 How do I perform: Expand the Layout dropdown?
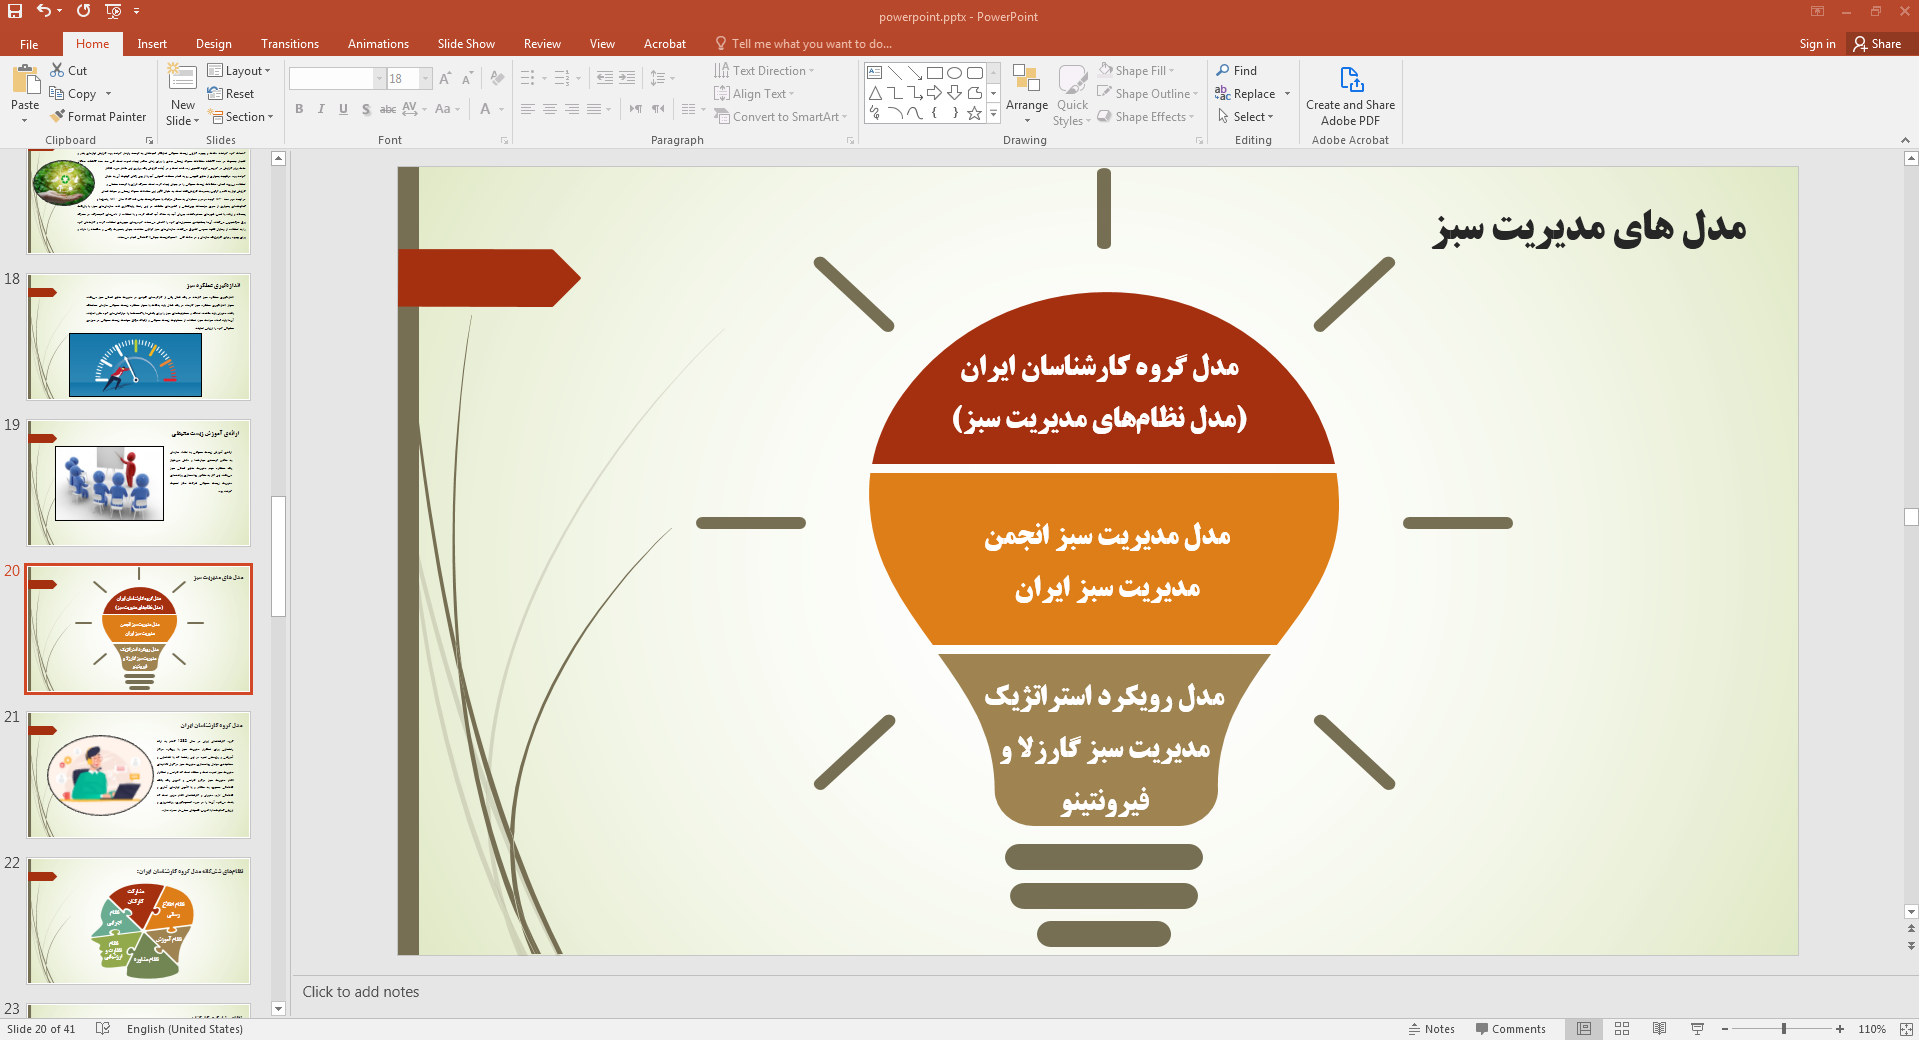pyautogui.click(x=239, y=71)
